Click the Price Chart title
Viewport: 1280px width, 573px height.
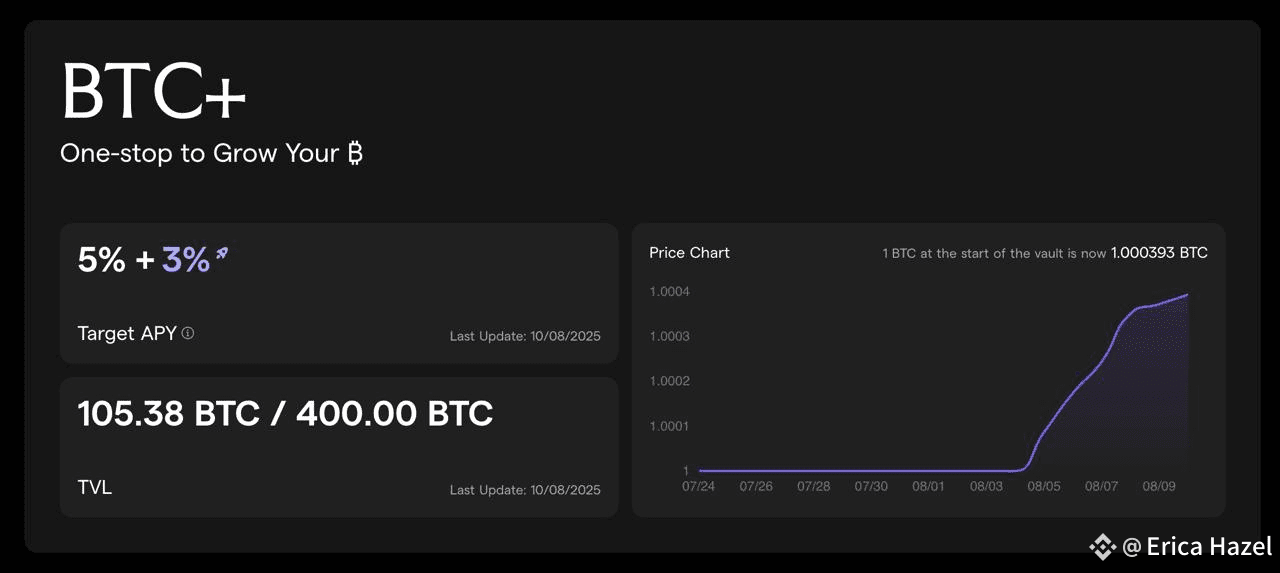click(689, 253)
